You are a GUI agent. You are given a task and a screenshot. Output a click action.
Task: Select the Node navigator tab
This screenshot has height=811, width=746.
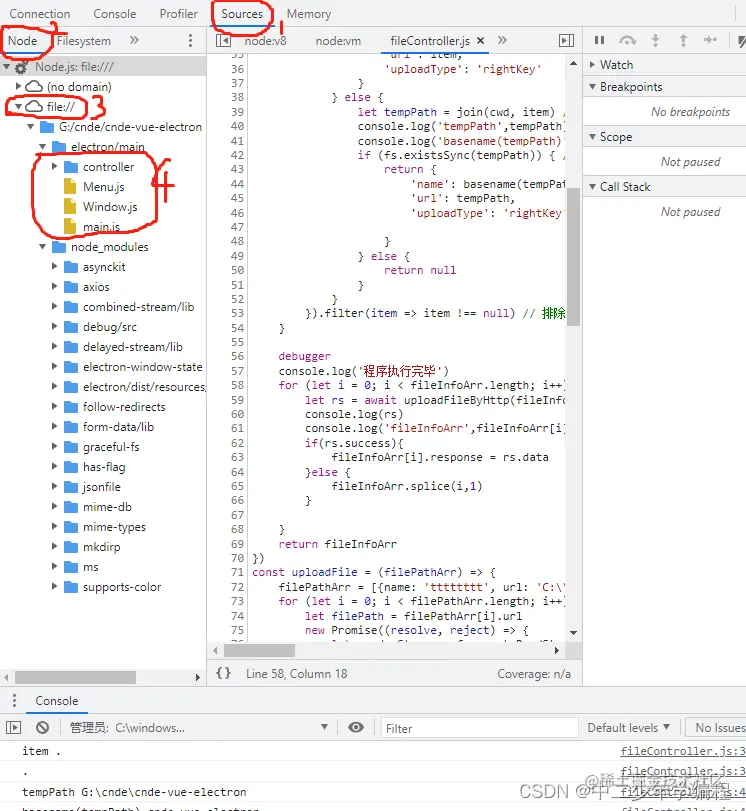[22, 41]
